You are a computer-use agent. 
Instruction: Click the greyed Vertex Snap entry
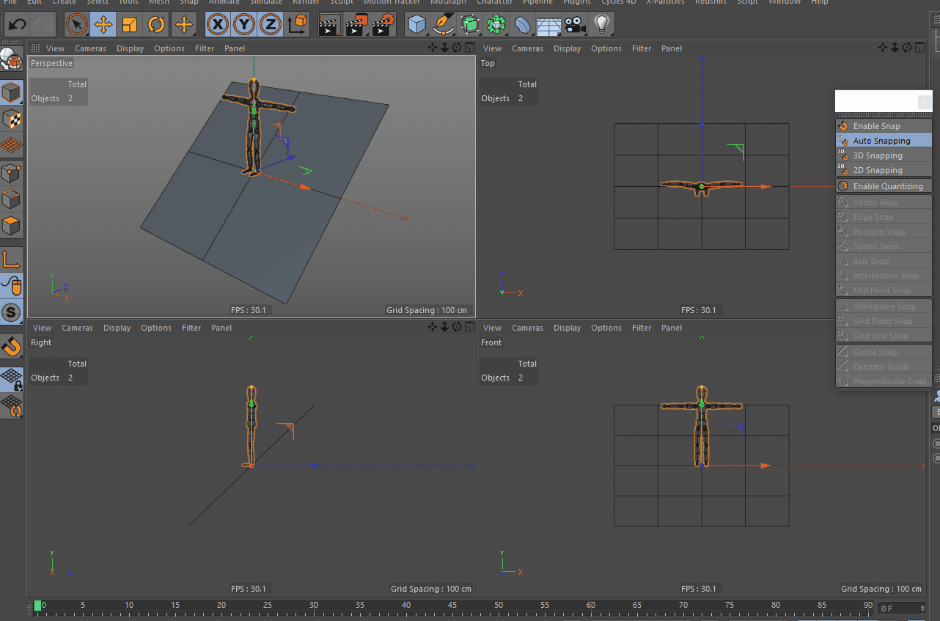pos(884,202)
